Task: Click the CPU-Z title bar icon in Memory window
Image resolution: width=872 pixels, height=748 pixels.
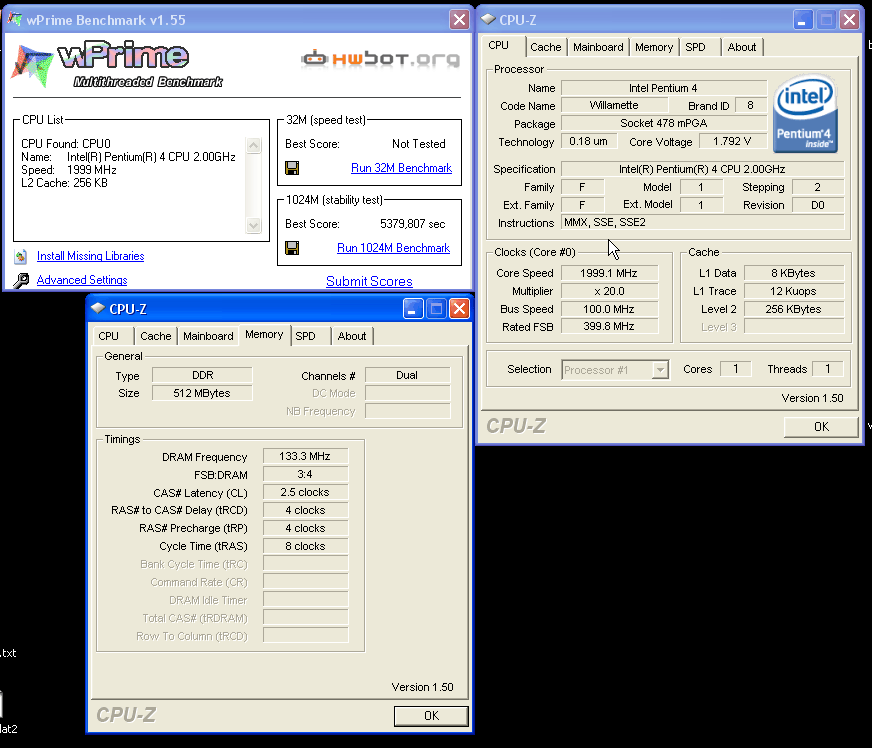Action: tap(98, 308)
